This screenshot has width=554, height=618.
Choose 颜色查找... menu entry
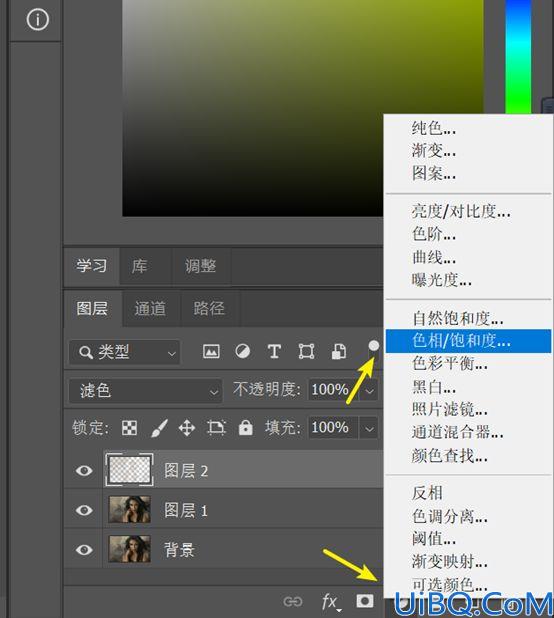tap(468, 456)
